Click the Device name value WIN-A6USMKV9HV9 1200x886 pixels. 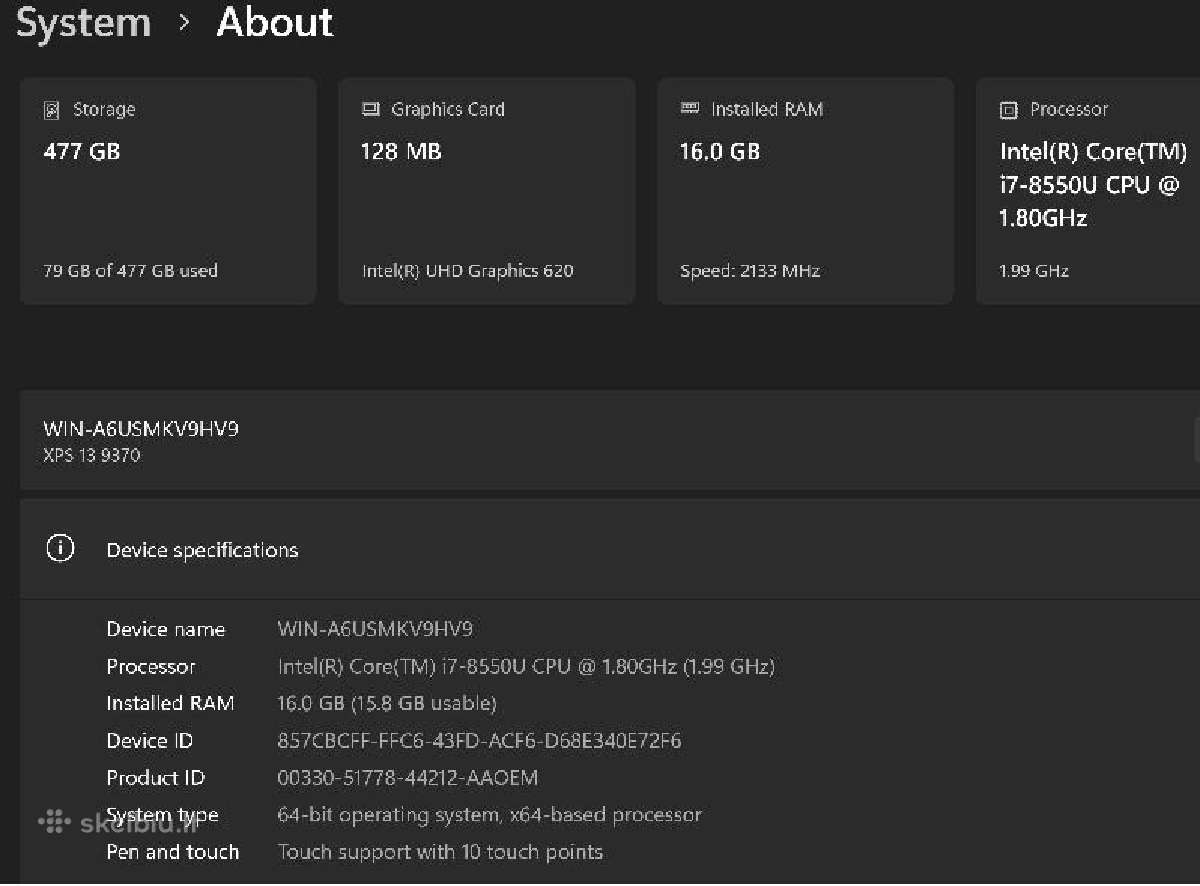(375, 629)
